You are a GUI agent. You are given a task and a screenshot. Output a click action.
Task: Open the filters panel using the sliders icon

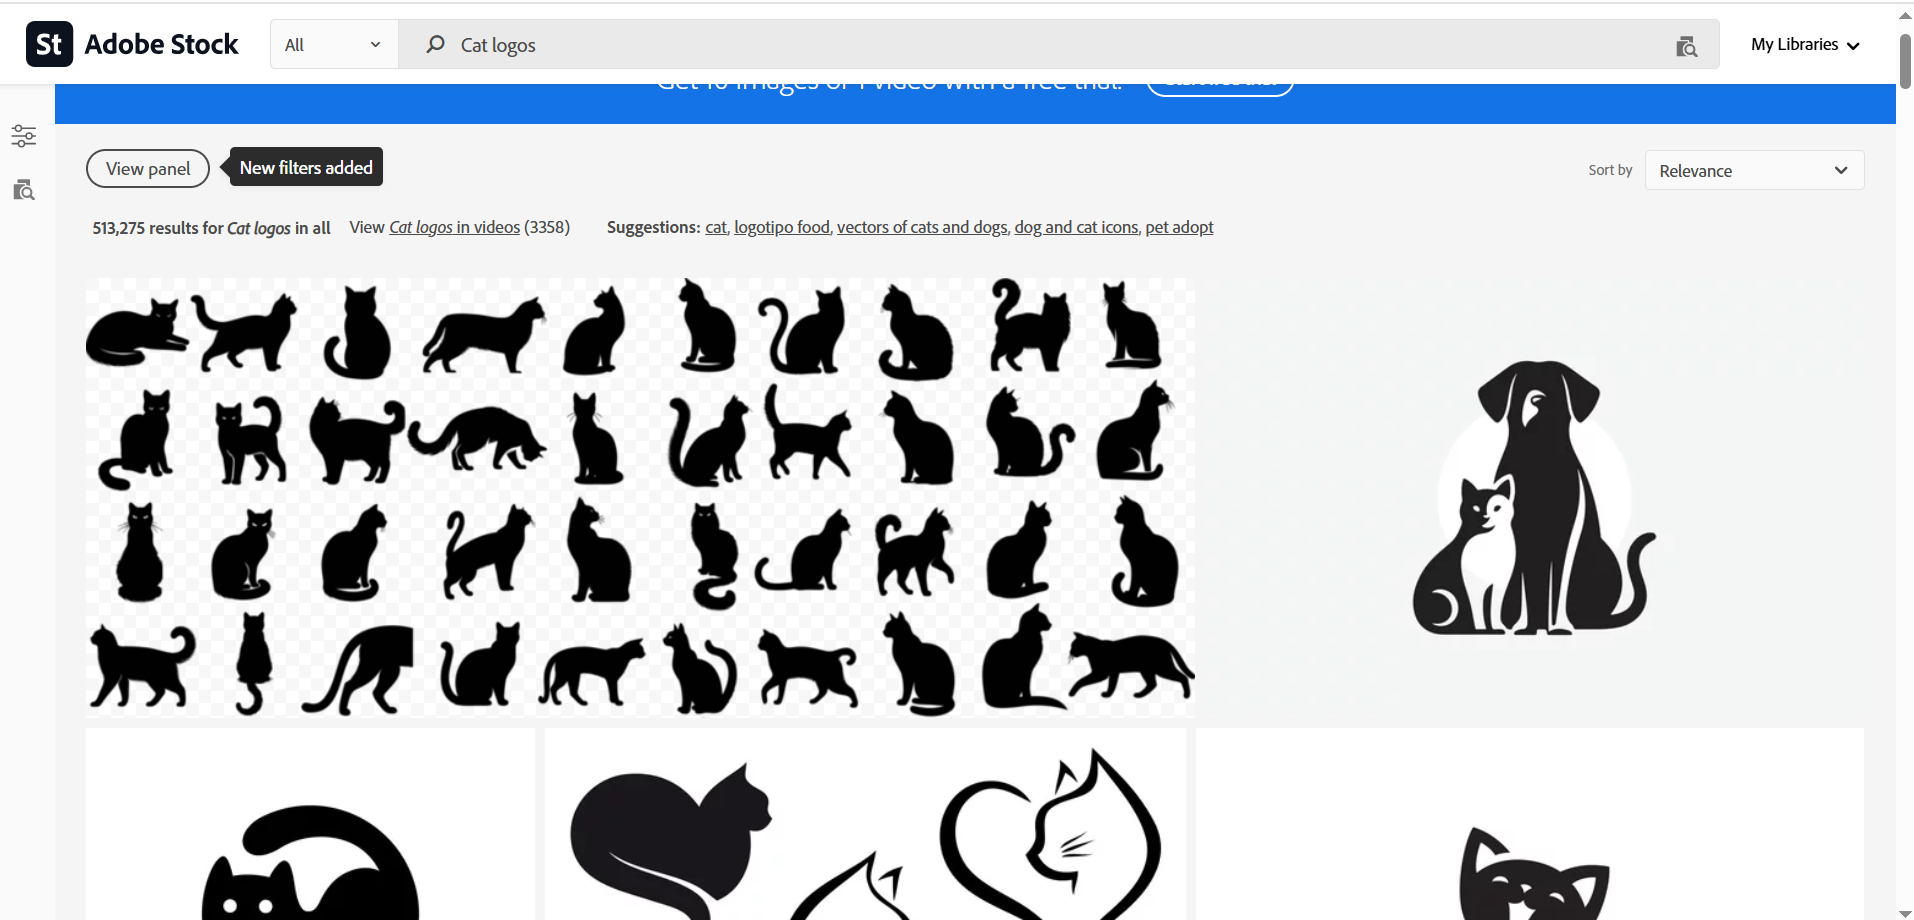coord(23,135)
